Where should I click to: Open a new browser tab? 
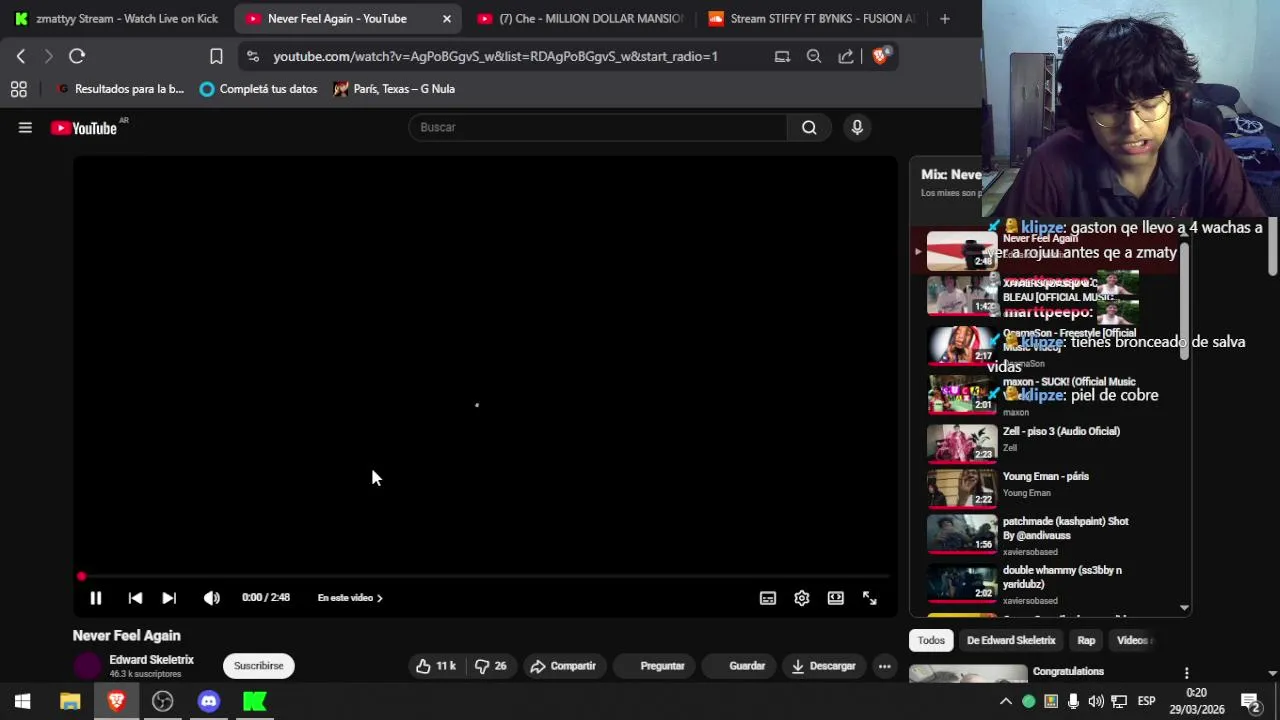click(x=945, y=18)
